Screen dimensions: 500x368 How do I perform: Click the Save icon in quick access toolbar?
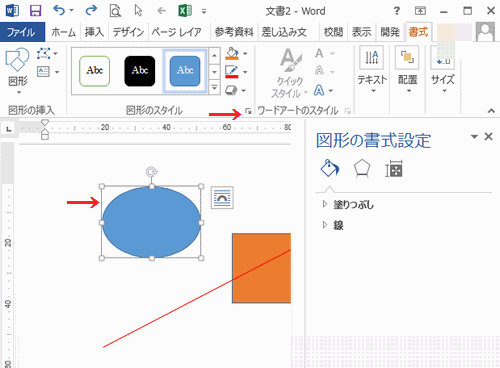pos(35,11)
